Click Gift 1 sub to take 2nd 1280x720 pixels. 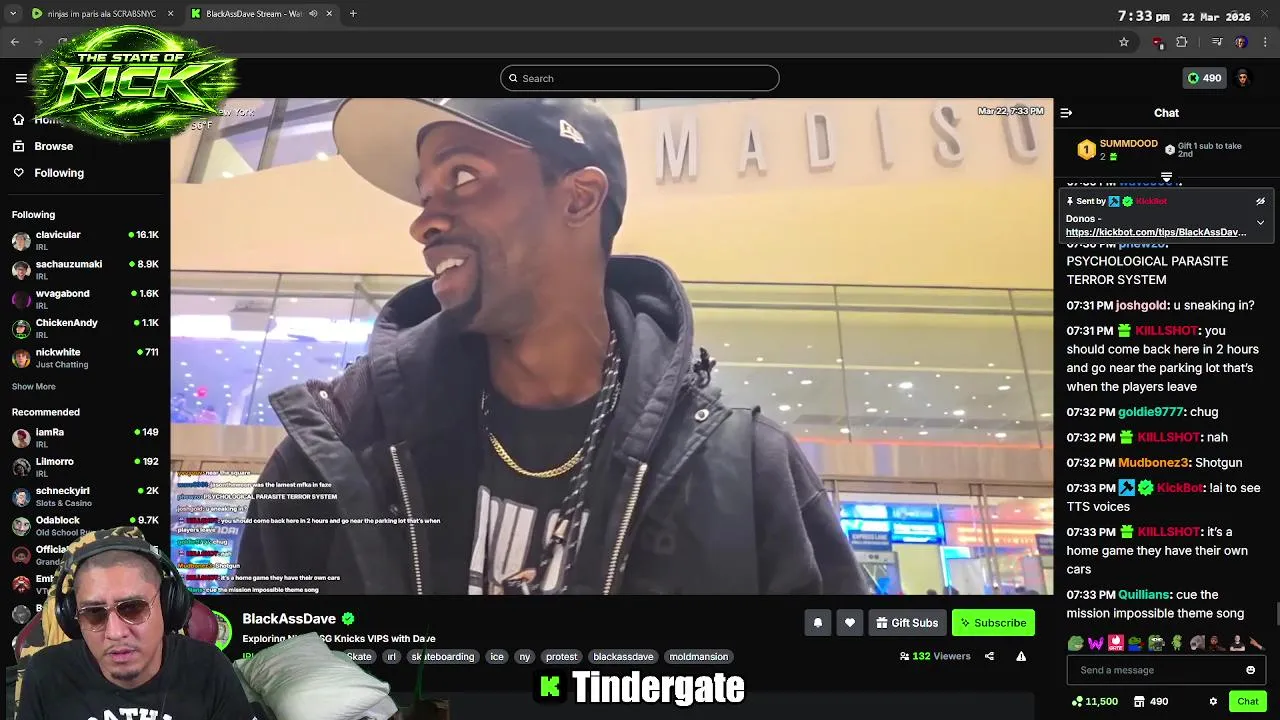tap(1205, 150)
